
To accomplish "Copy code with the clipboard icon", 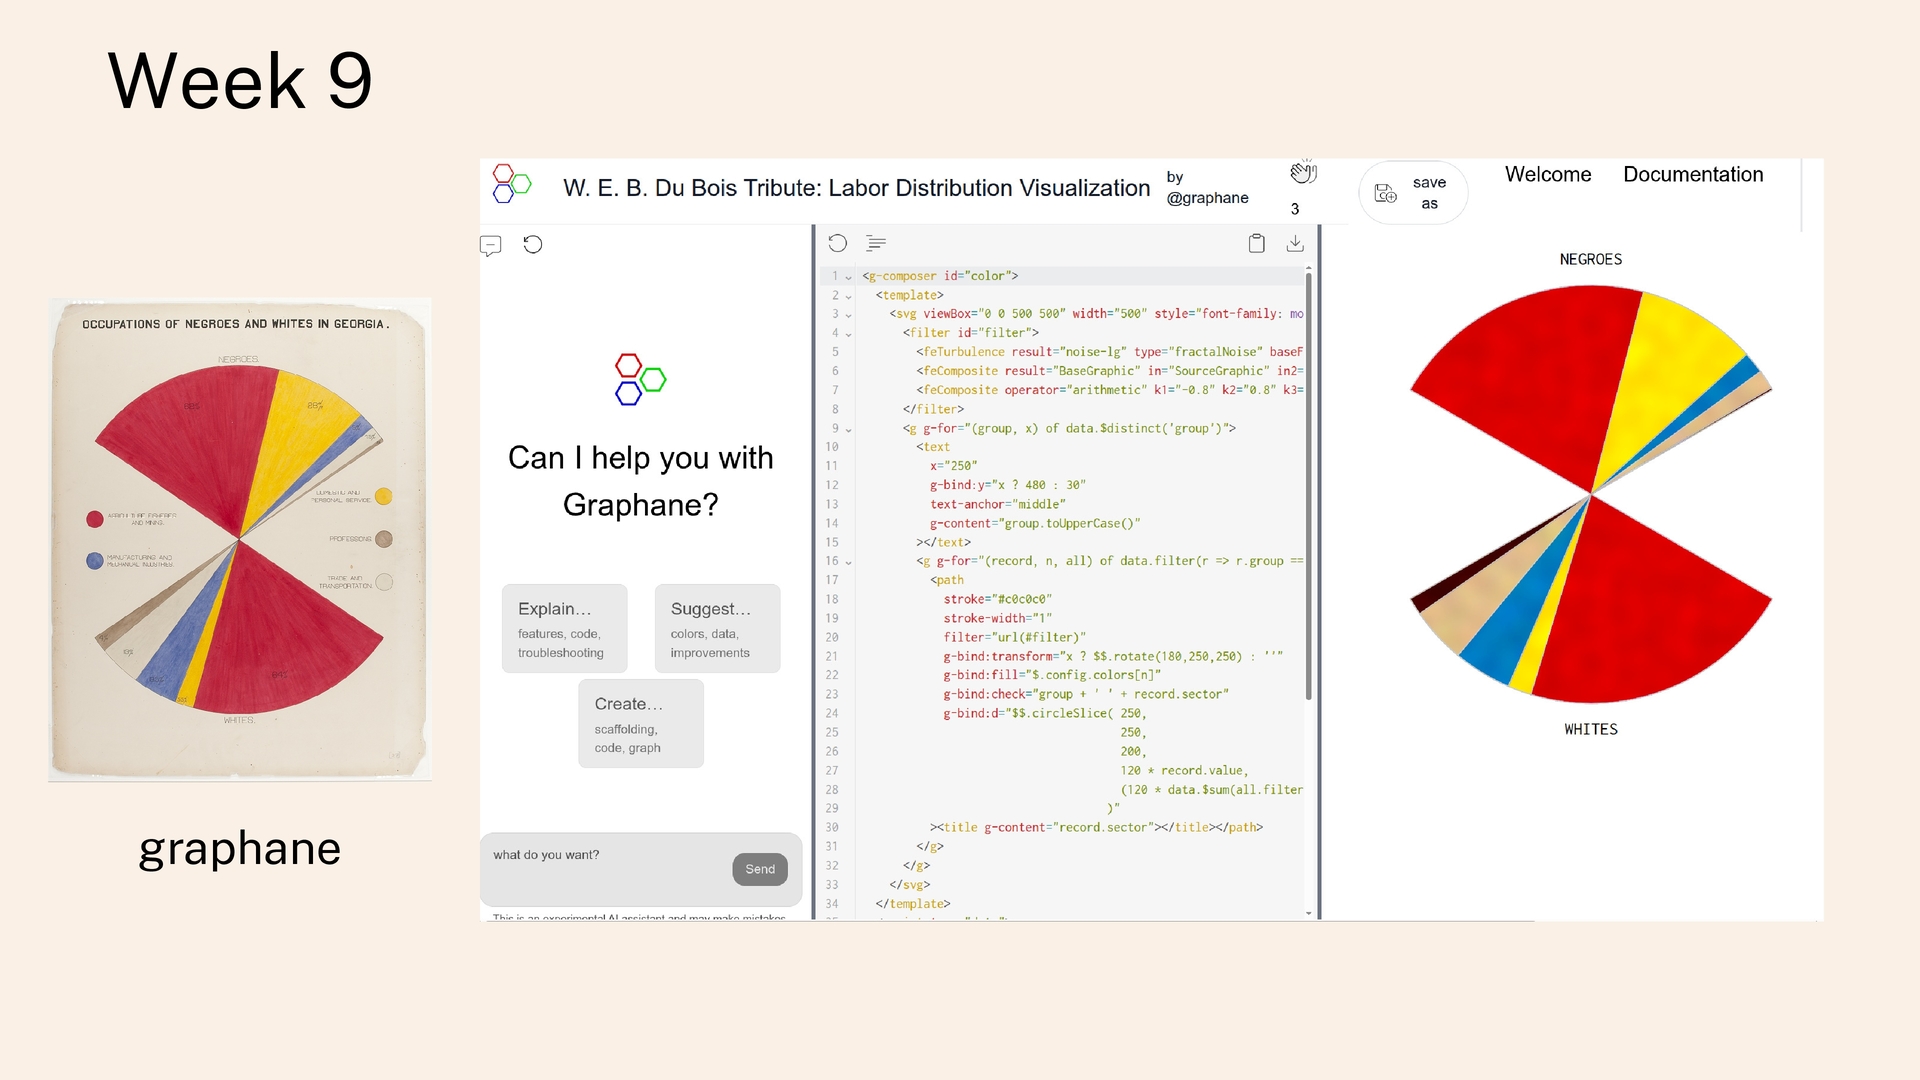I will [x=1257, y=243].
